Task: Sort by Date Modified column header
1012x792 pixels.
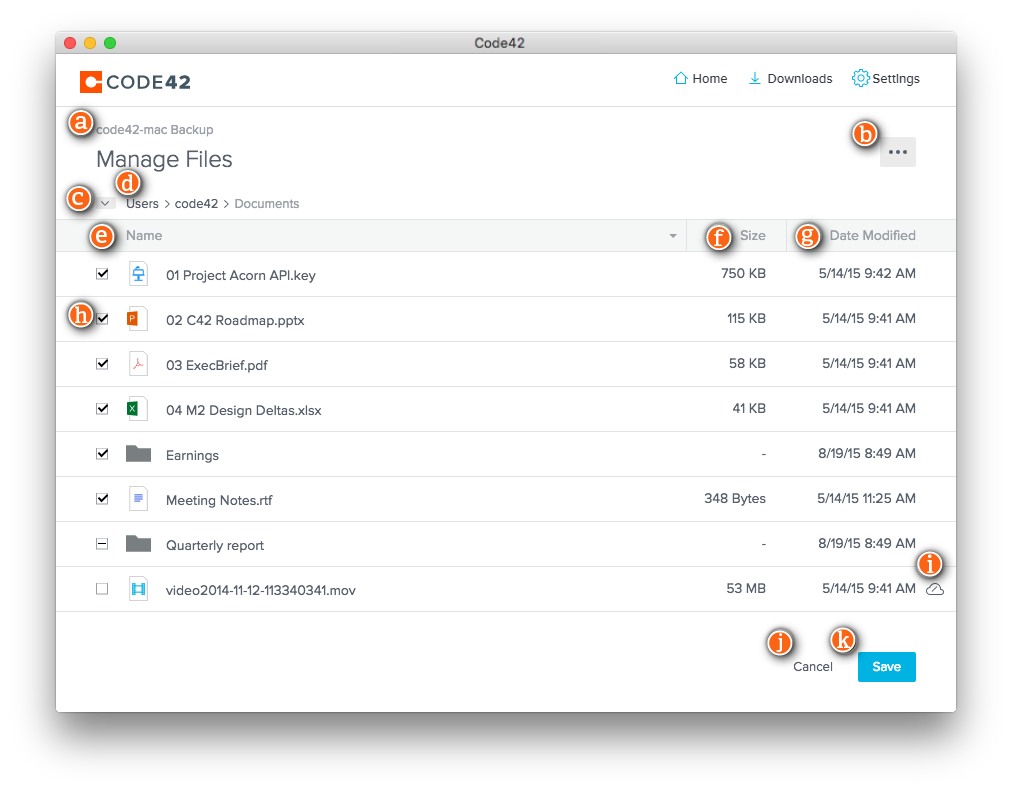Action: [x=873, y=236]
